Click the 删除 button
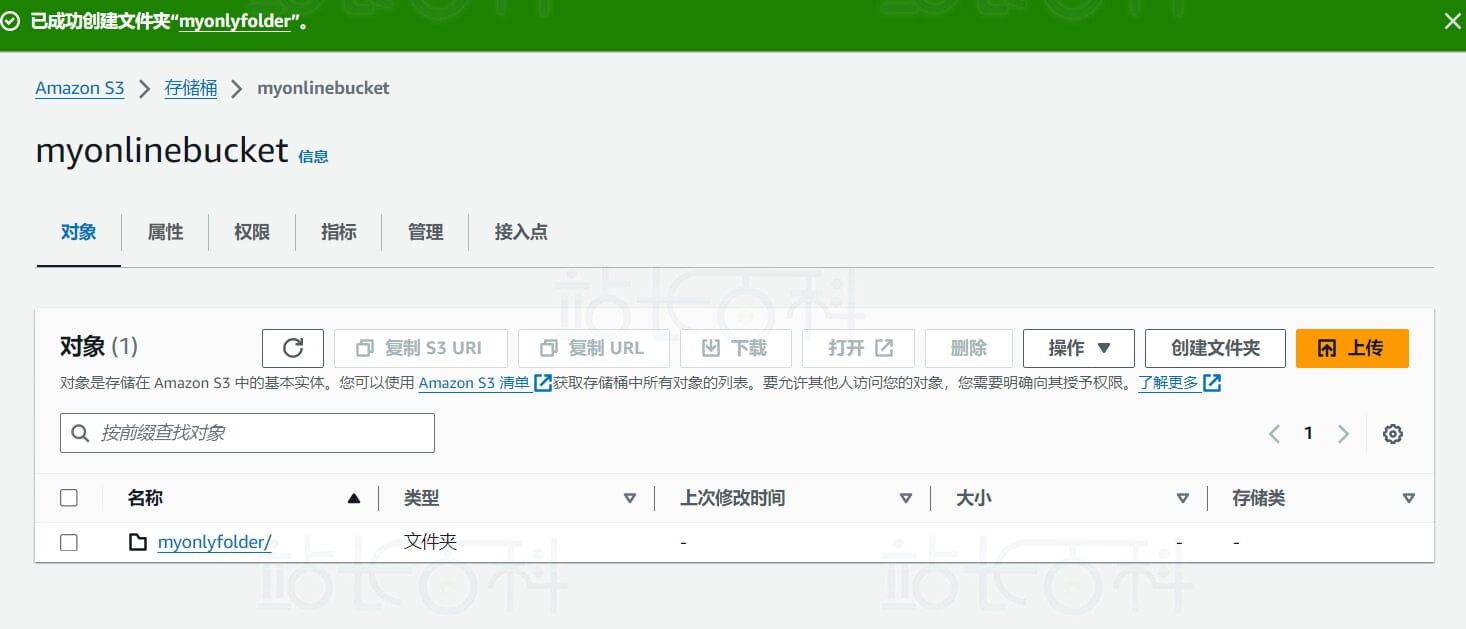 point(969,348)
